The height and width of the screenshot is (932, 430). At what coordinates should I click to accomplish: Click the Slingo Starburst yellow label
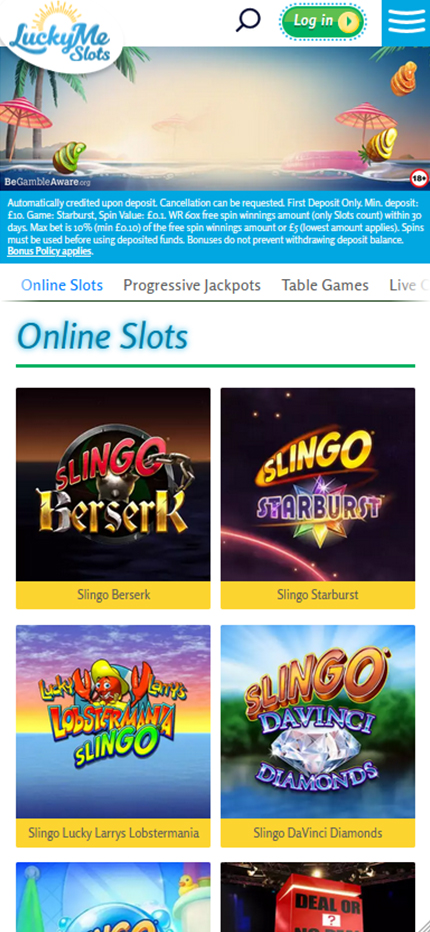coord(318,595)
